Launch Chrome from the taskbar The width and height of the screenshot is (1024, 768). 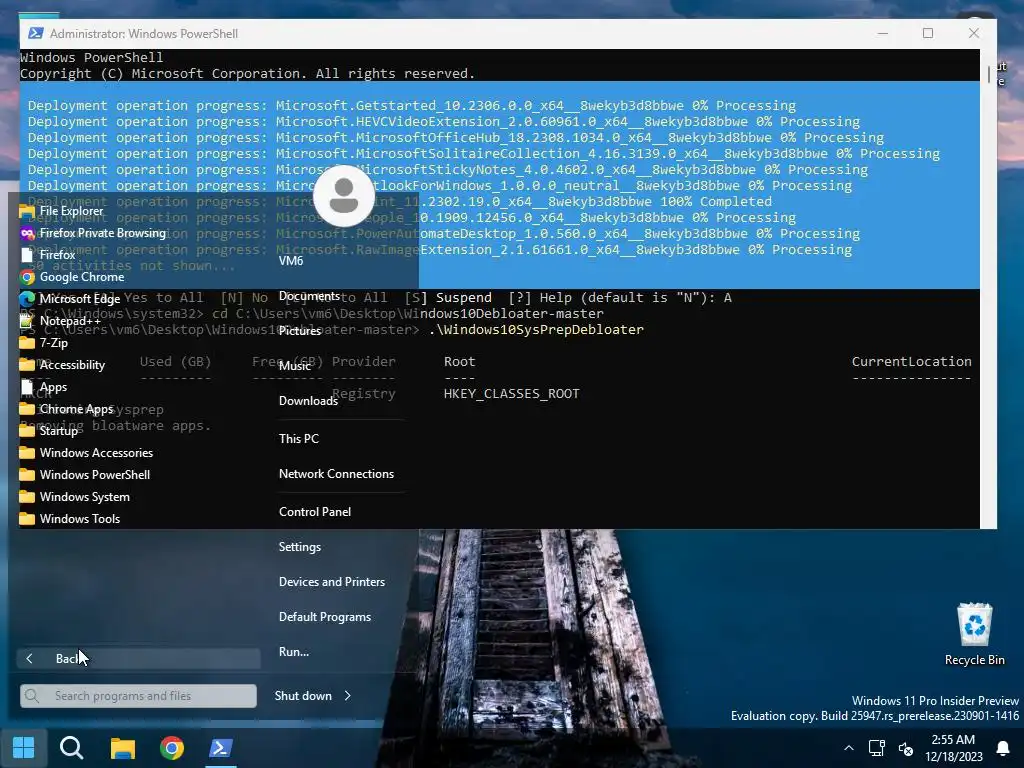172,748
